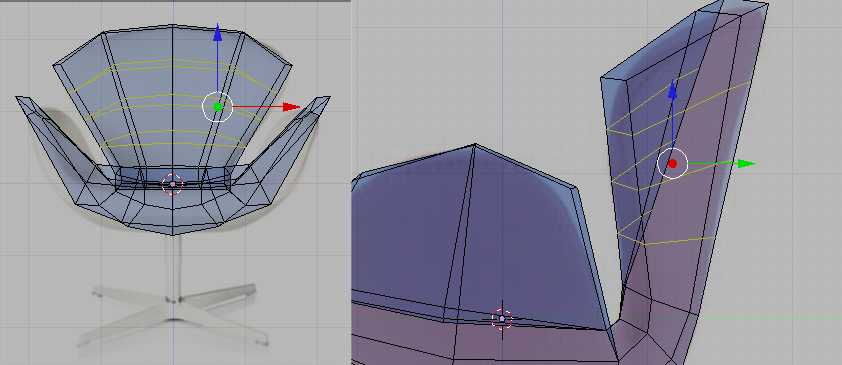This screenshot has height=365, width=842.
Task: Select bottom center vertex of seat front view
Action: coord(172,235)
